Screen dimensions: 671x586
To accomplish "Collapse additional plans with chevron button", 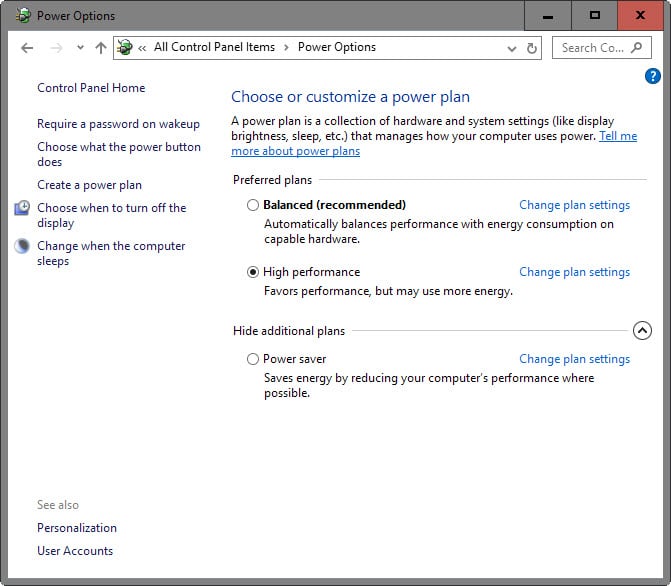I will tap(642, 330).
